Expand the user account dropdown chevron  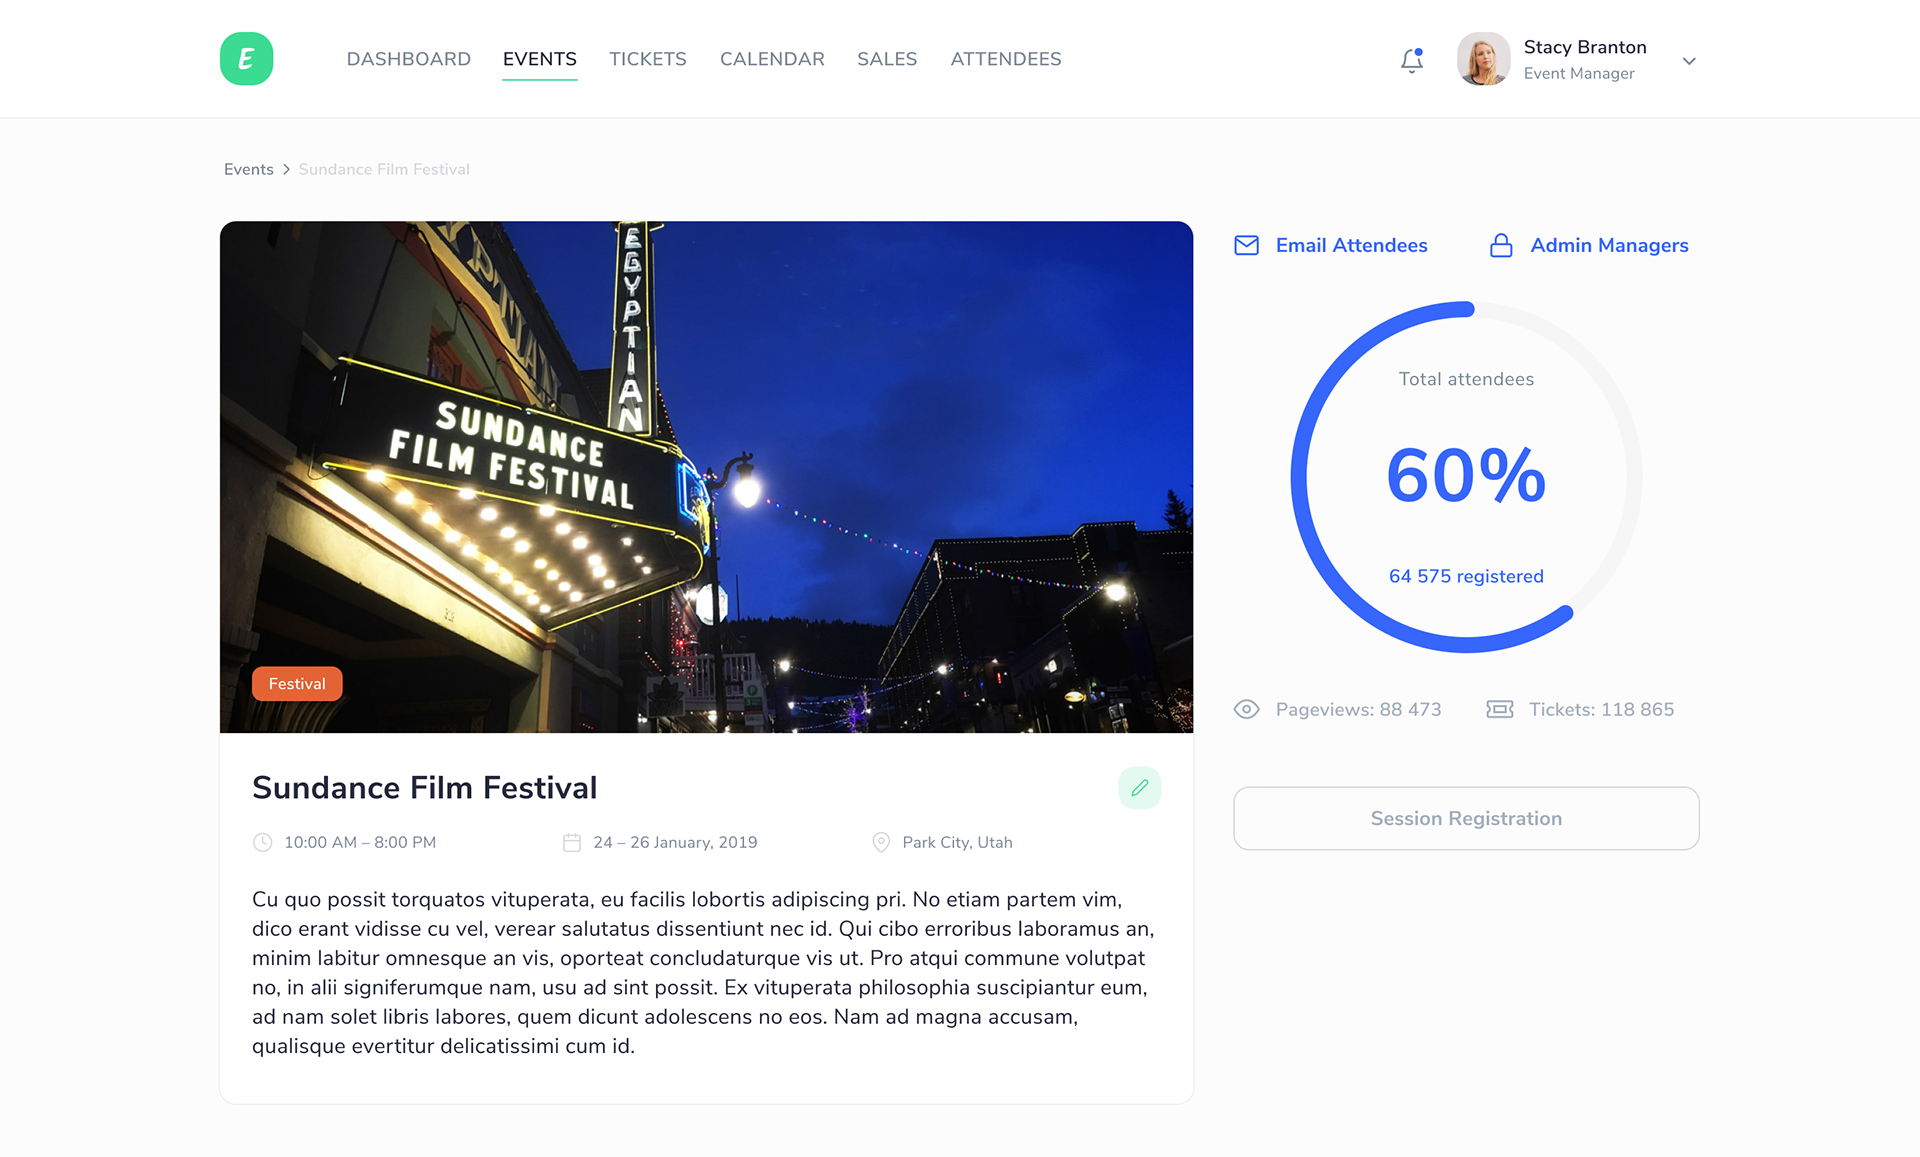pyautogui.click(x=1689, y=61)
